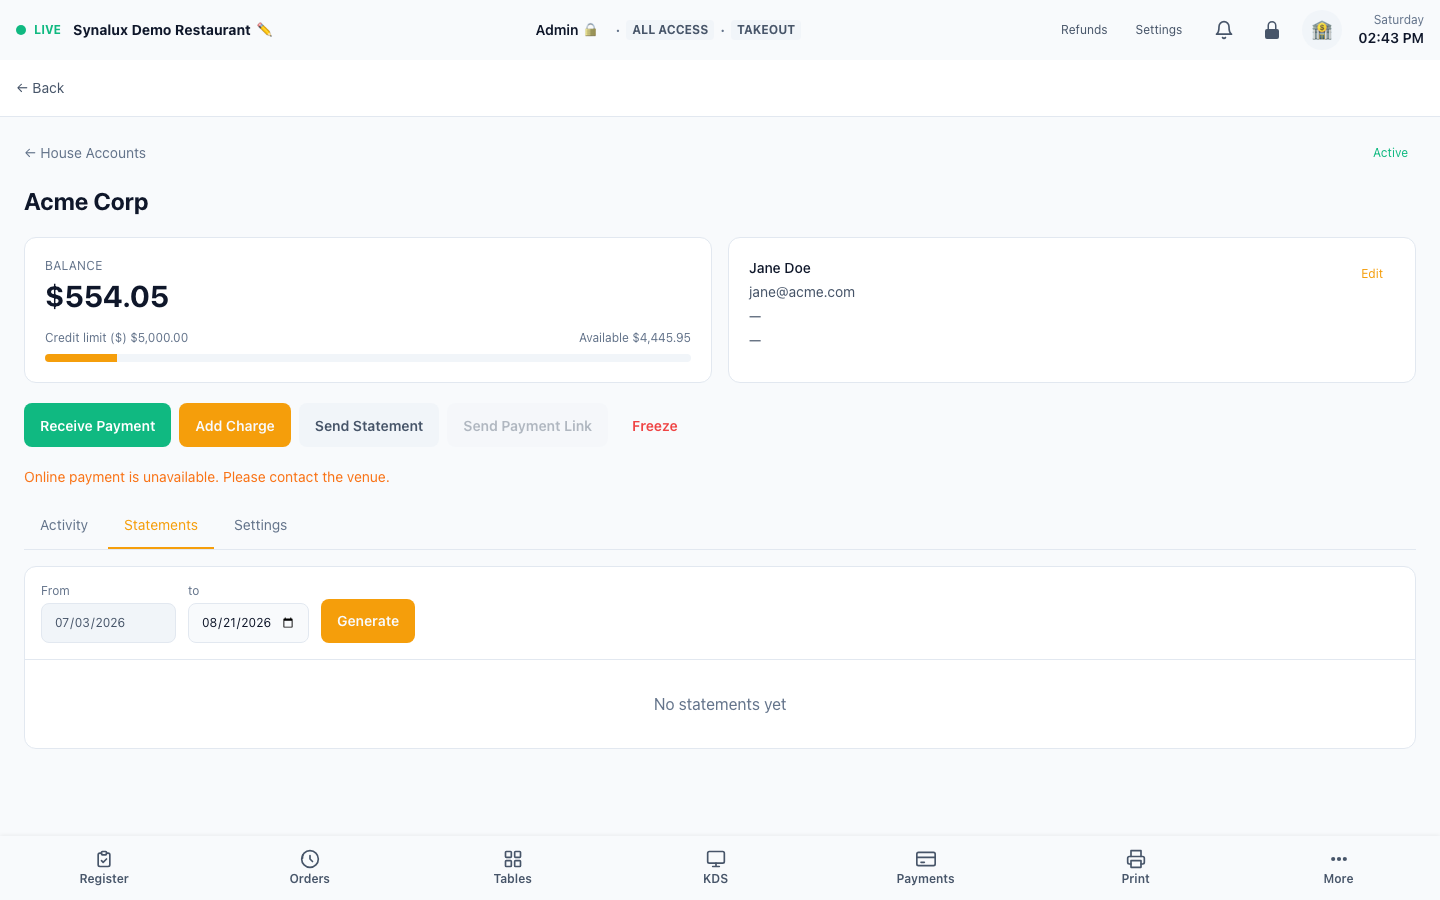
Task: Open the Payments card icon
Action: click(926, 859)
